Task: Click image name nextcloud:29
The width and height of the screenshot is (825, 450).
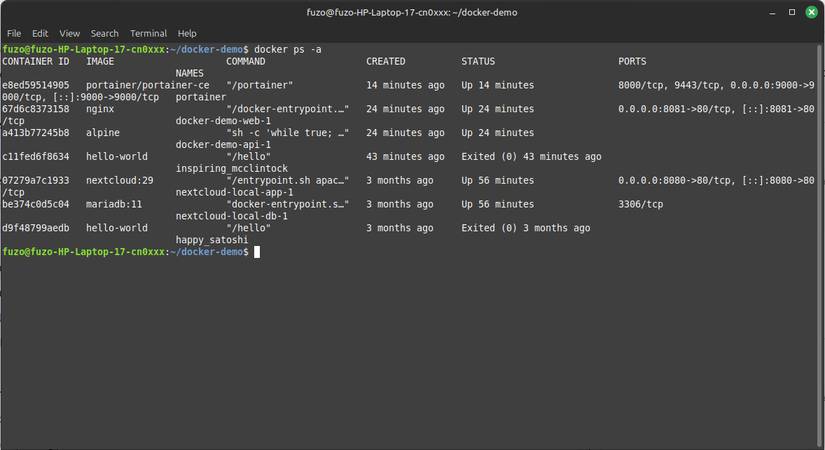Action: [x=120, y=181]
